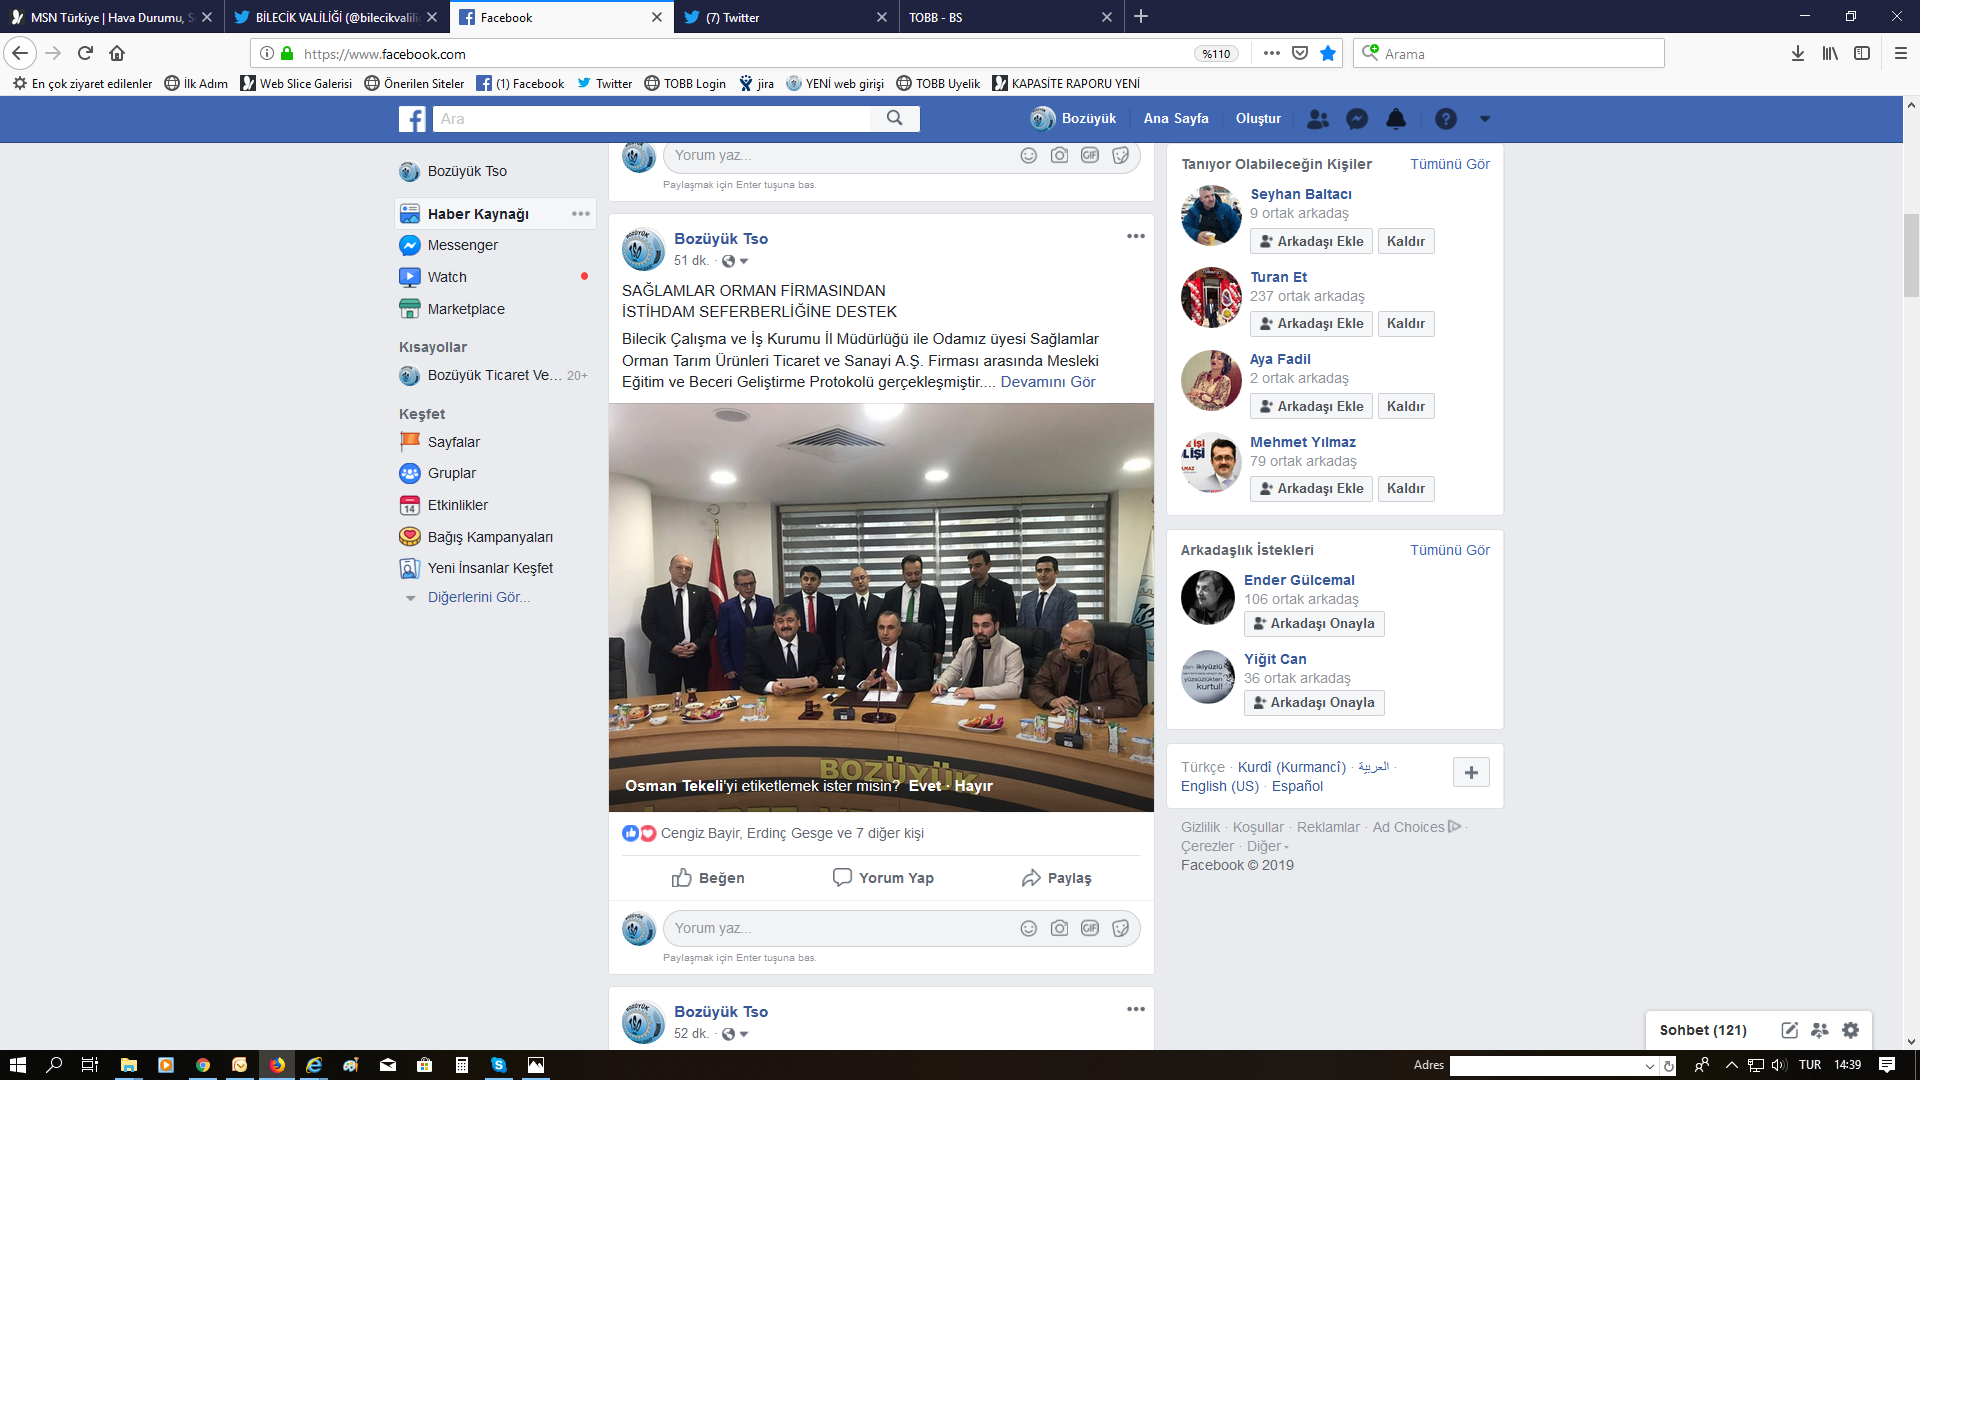Click the Facebook logo in the blue header
1966x1426 pixels.
point(412,119)
